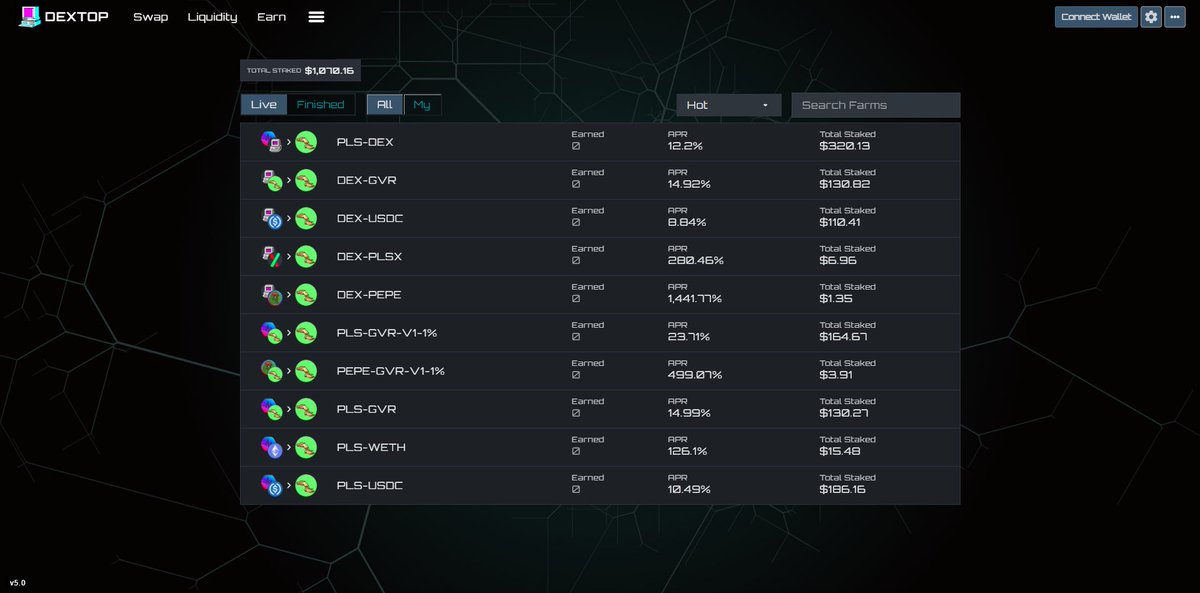Screen dimensions: 1200x593
Task: Expand the DEX-PLSX farm row
Action: coord(600,257)
